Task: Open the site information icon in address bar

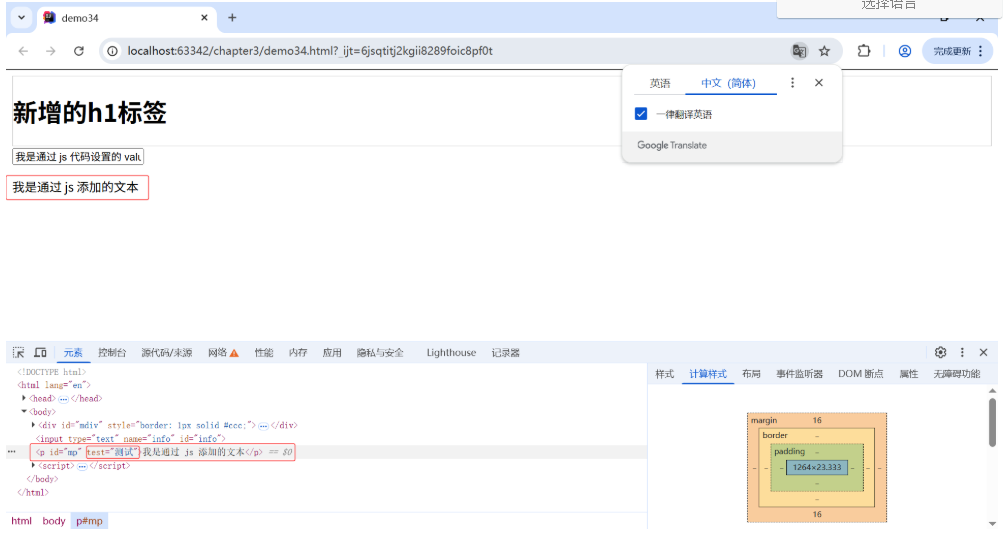Action: [x=113, y=51]
